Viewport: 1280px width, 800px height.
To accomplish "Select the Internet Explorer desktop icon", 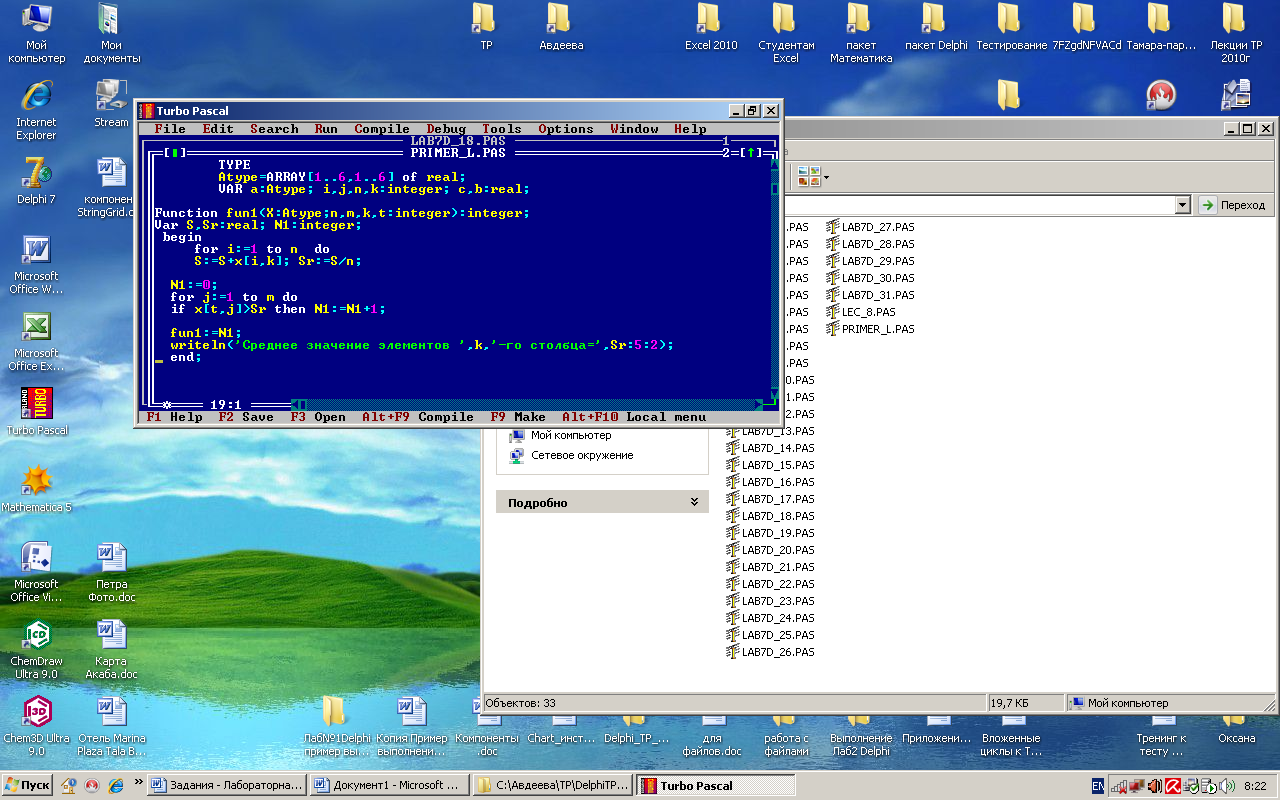I will coord(37,111).
